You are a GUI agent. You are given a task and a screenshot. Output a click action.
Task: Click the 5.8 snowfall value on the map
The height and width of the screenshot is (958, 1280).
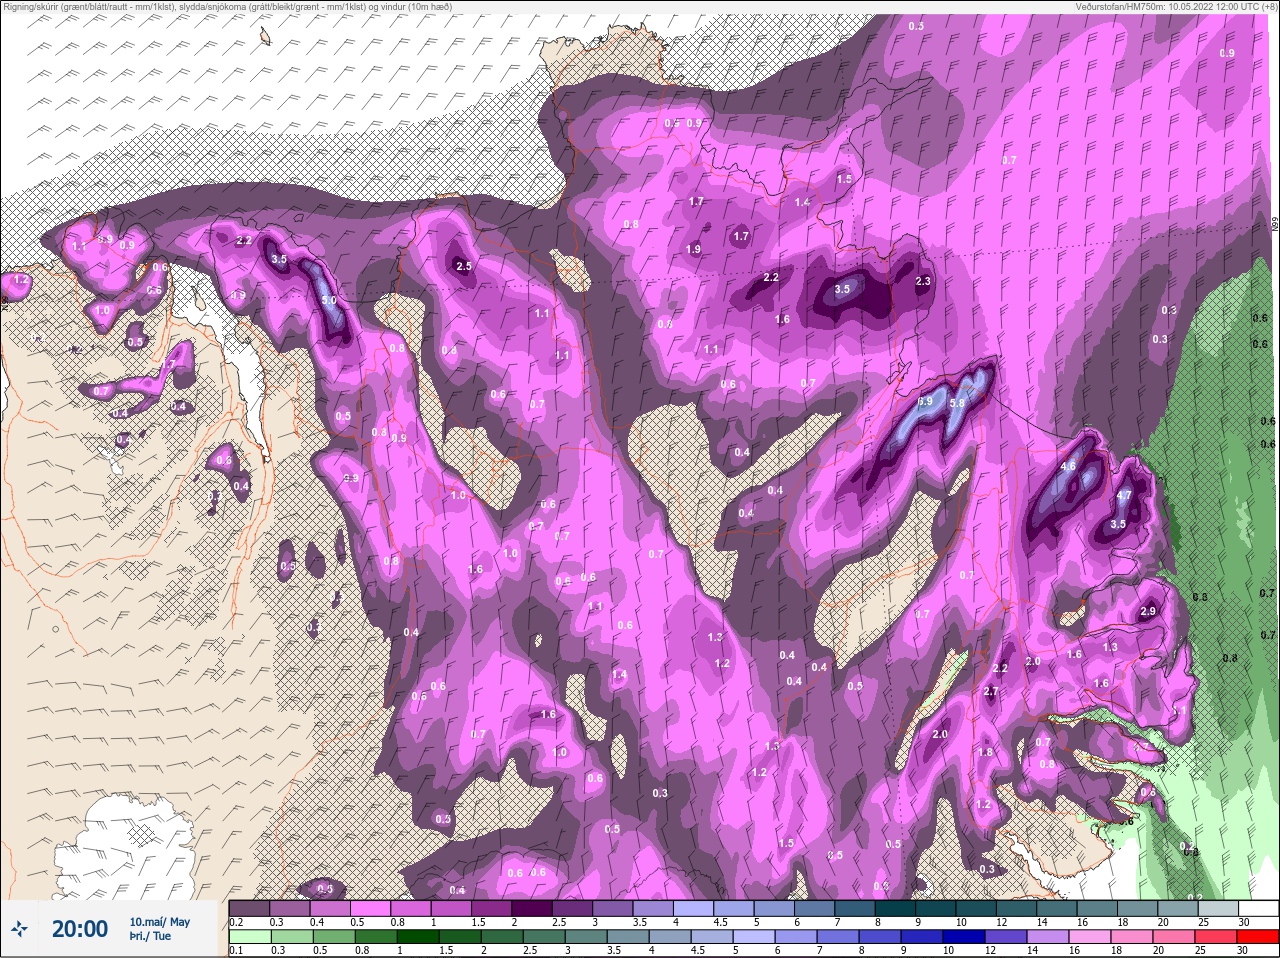957,403
